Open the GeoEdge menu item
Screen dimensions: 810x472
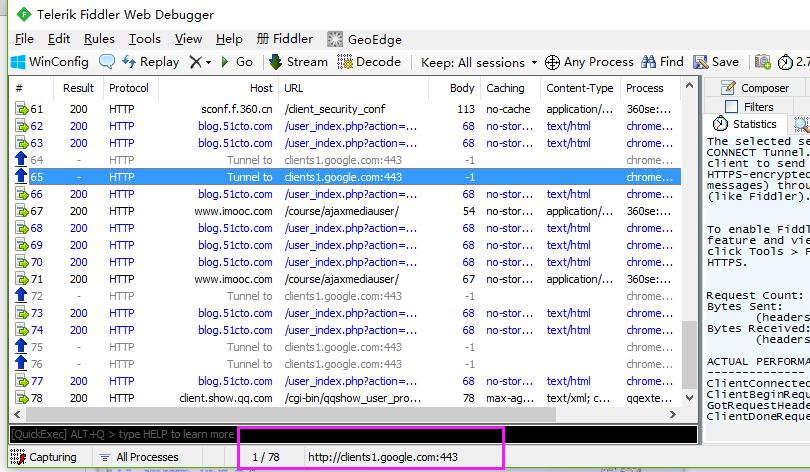pyautogui.click(x=365, y=39)
